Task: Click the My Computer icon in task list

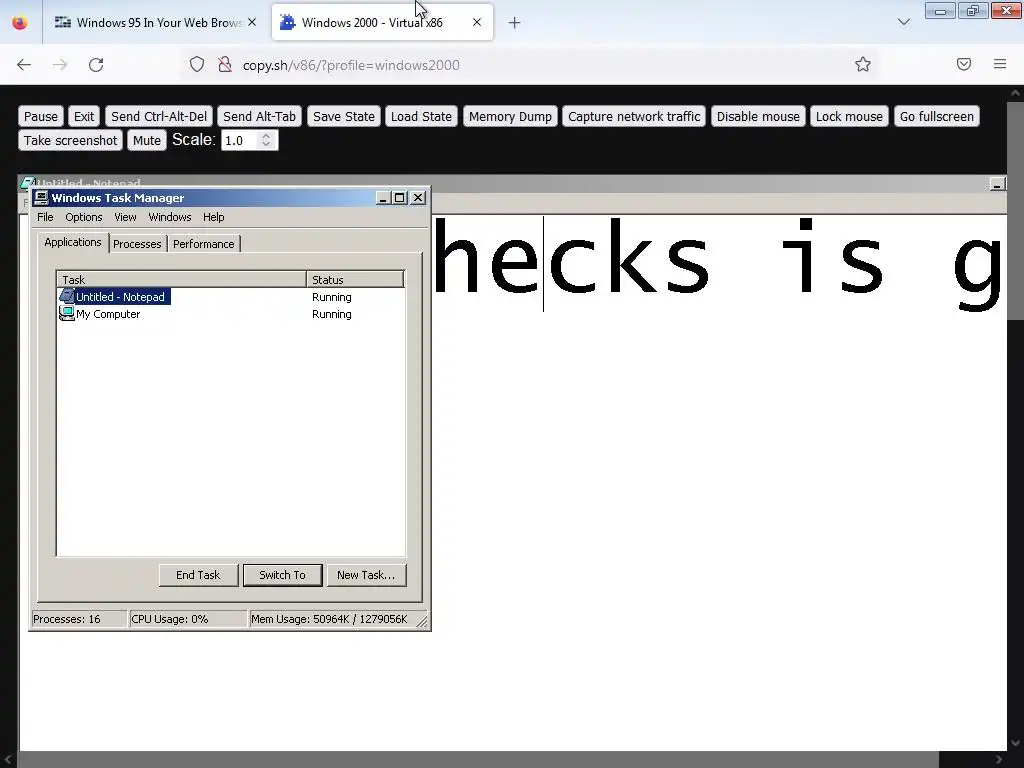Action: click(67, 313)
